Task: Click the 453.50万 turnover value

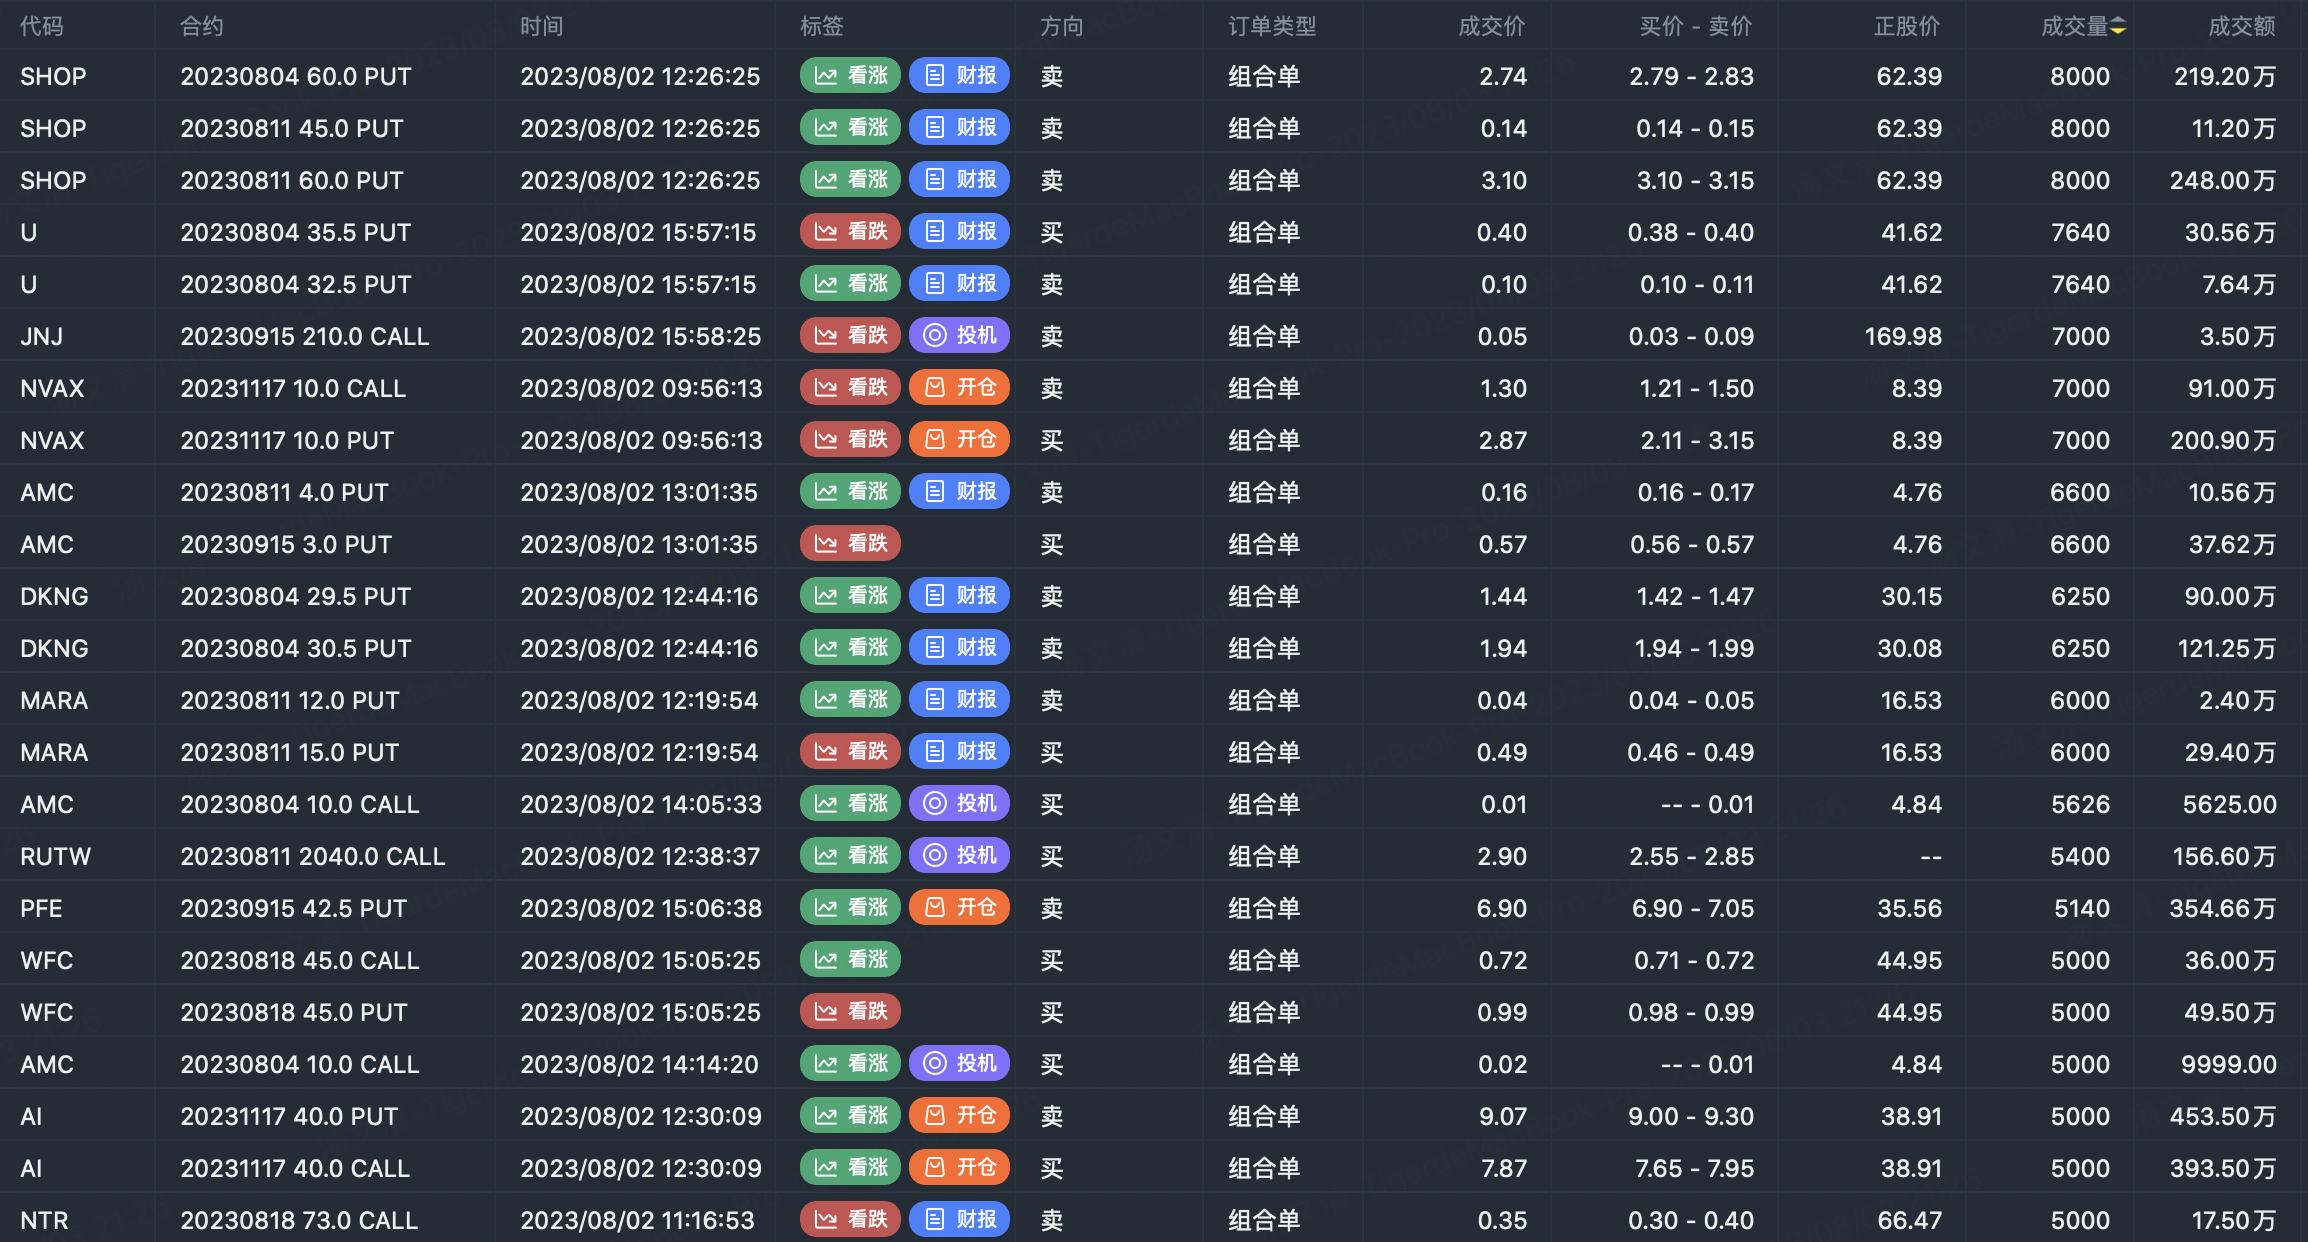Action: pyautogui.click(x=2223, y=1116)
